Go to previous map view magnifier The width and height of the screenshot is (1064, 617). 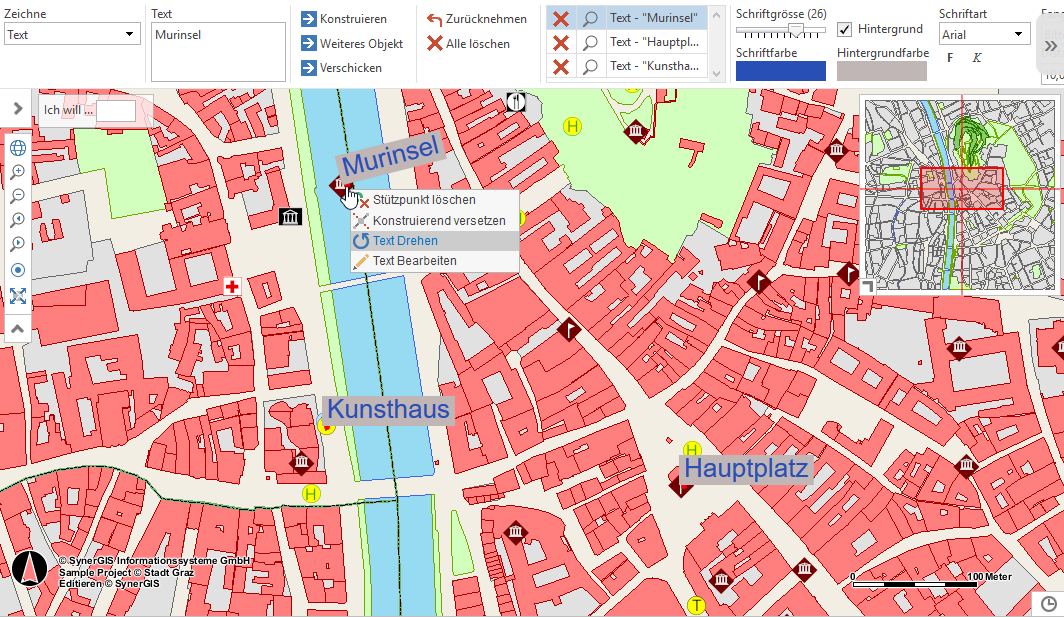[18, 221]
